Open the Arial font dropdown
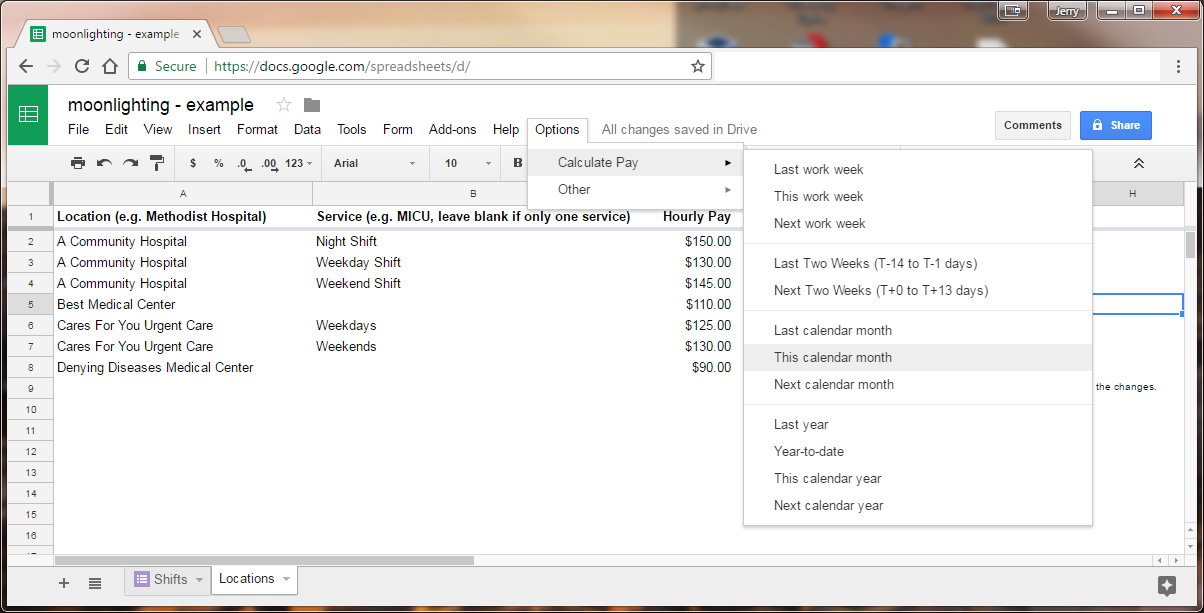Screen dimensions: 1204x613 tap(375, 163)
